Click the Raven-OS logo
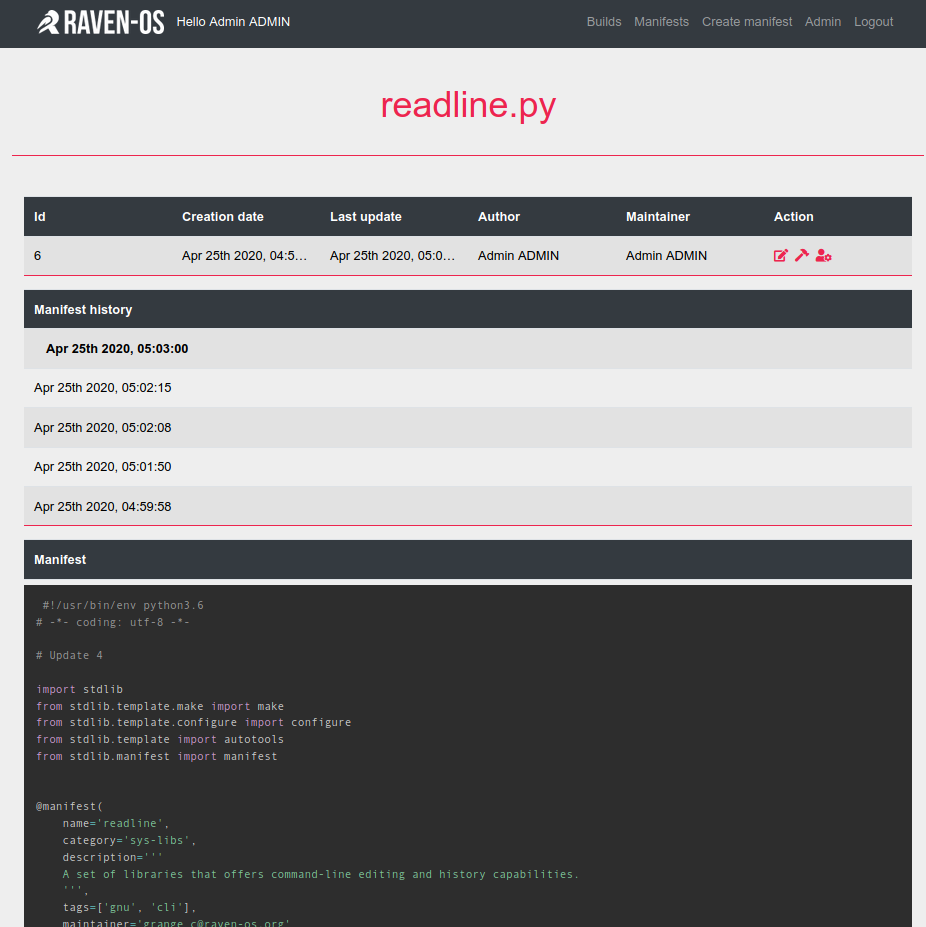 [100, 22]
